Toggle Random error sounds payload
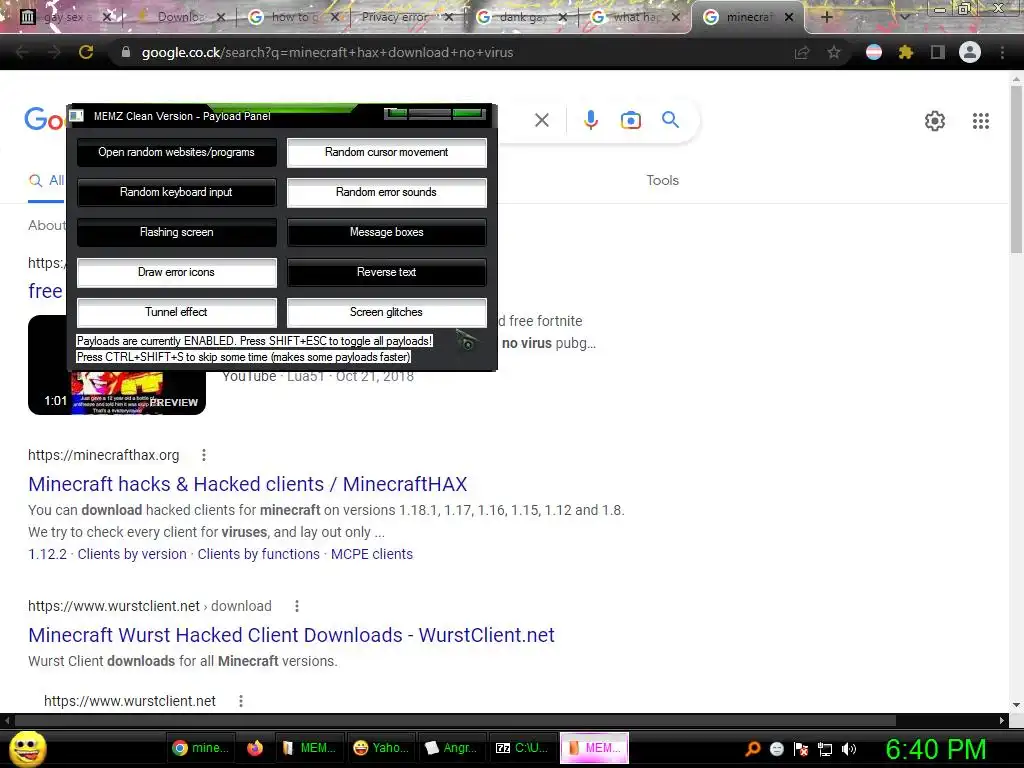 [387, 192]
